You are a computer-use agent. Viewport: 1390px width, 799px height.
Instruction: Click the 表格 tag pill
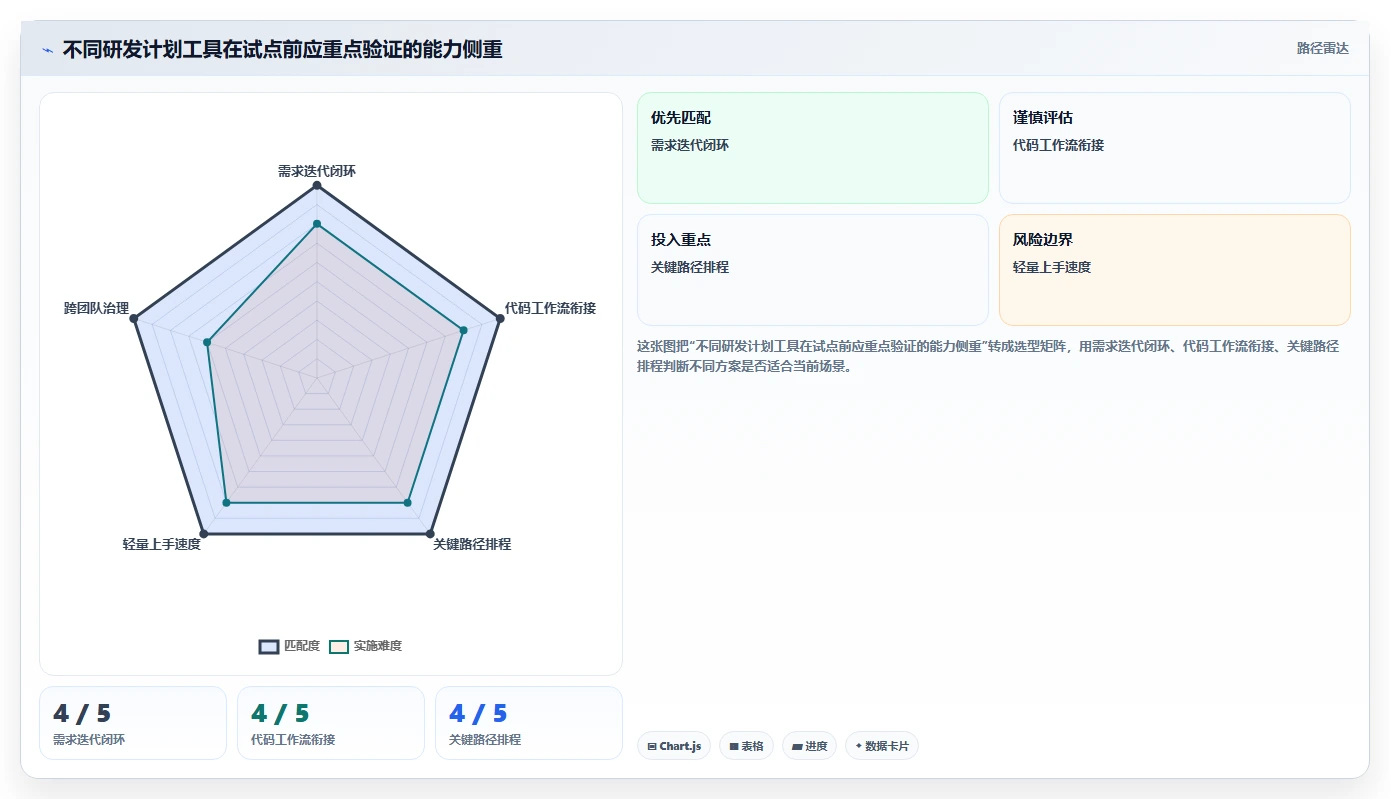(x=746, y=746)
